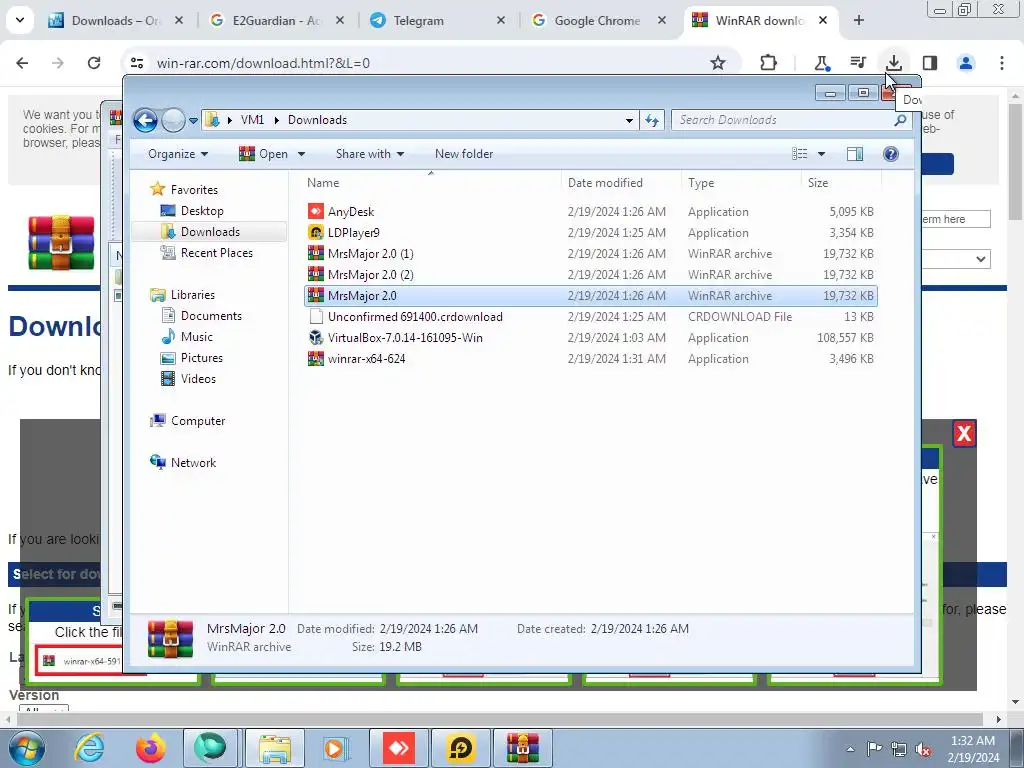This screenshot has width=1024, height=768.
Task: Launch Firefox from the taskbar
Action: [150, 748]
